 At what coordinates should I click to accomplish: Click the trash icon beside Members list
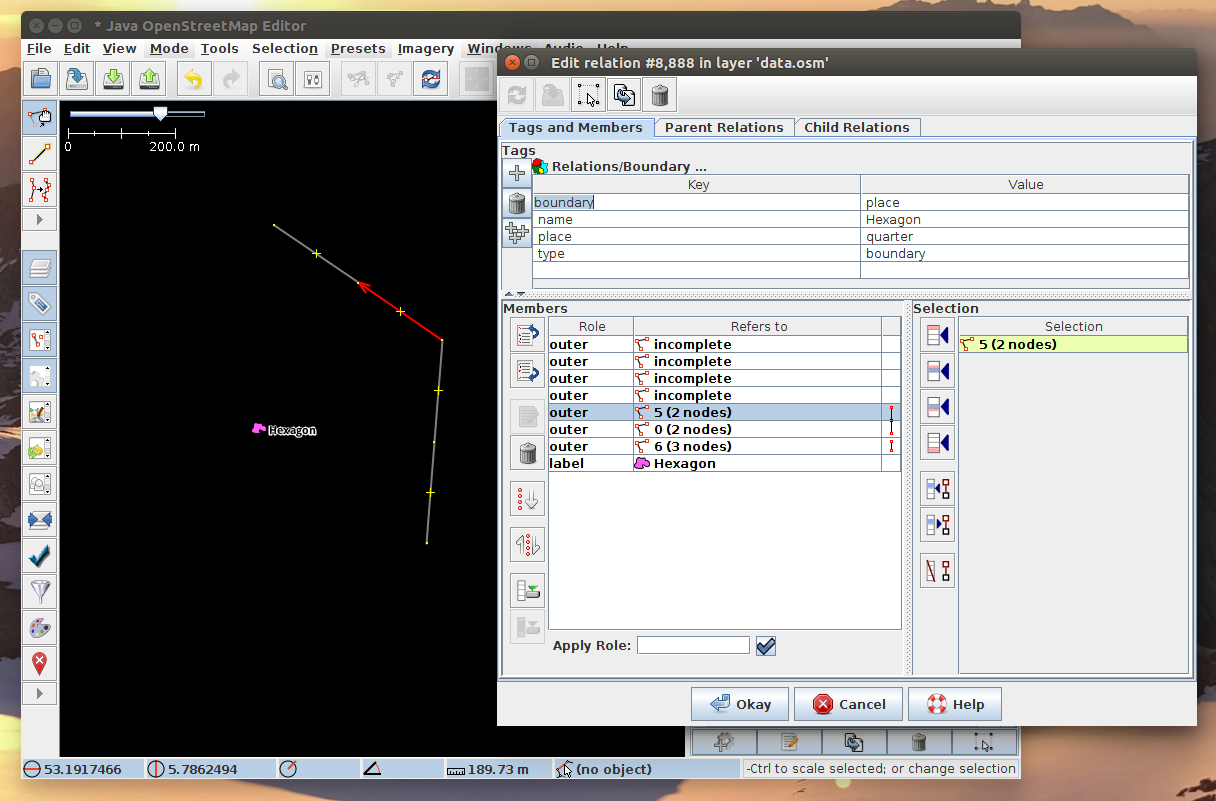(527, 453)
